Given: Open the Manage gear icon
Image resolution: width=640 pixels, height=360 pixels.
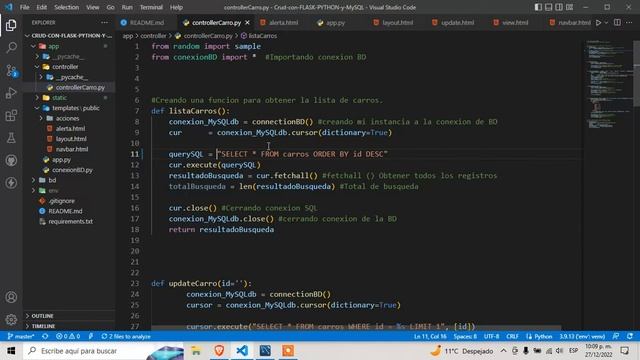Looking at the screenshot, I should pyautogui.click(x=11, y=319).
